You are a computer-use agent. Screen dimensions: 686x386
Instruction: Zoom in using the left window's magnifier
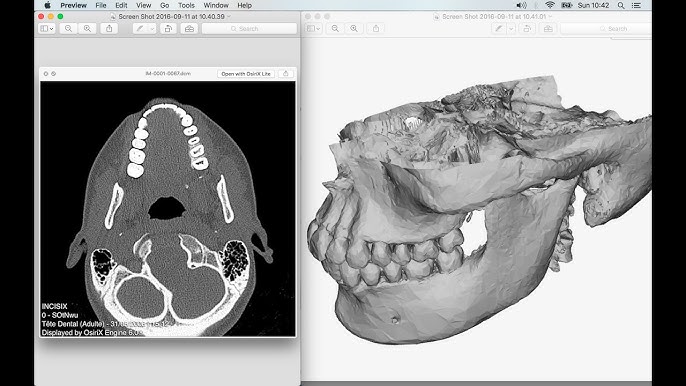tap(88, 28)
